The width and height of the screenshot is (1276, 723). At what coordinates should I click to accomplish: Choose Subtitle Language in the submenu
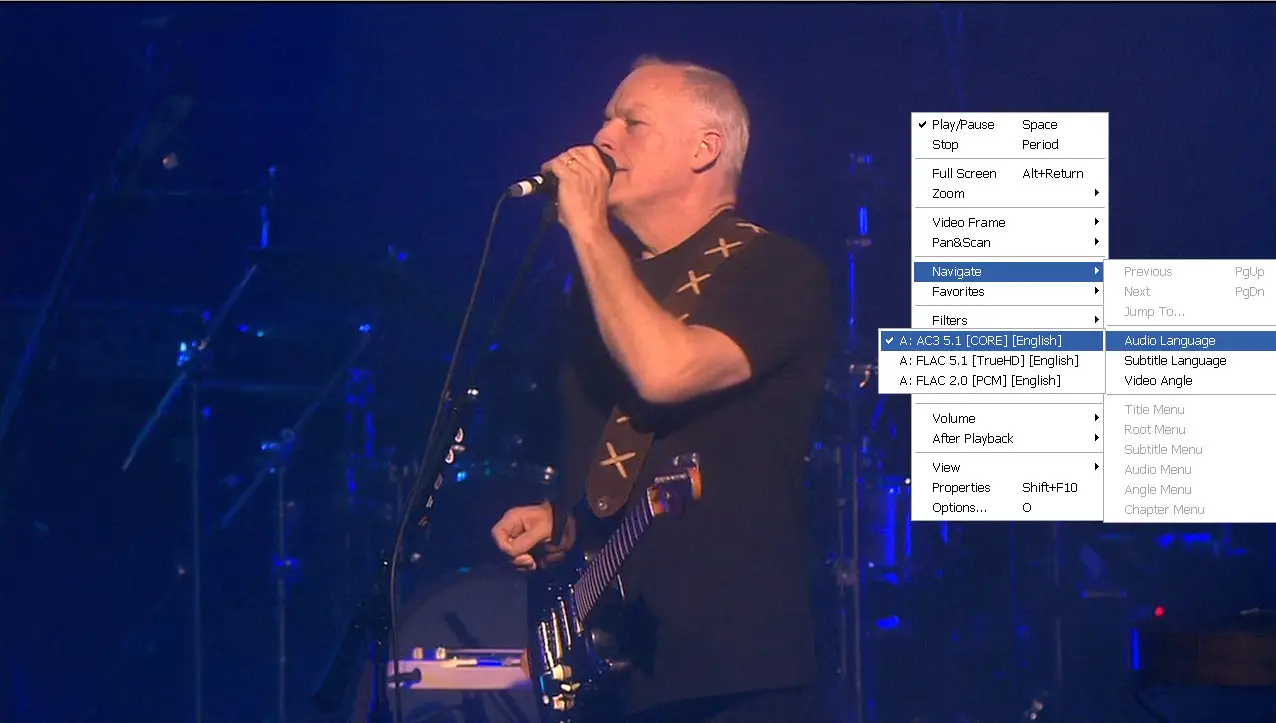point(1191,361)
